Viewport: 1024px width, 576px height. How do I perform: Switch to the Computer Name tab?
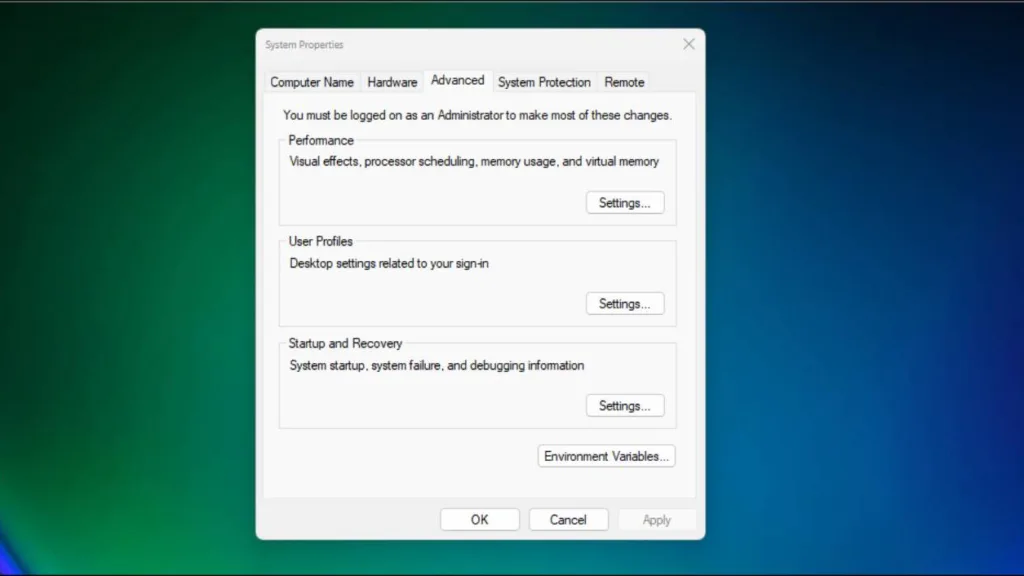coord(312,82)
